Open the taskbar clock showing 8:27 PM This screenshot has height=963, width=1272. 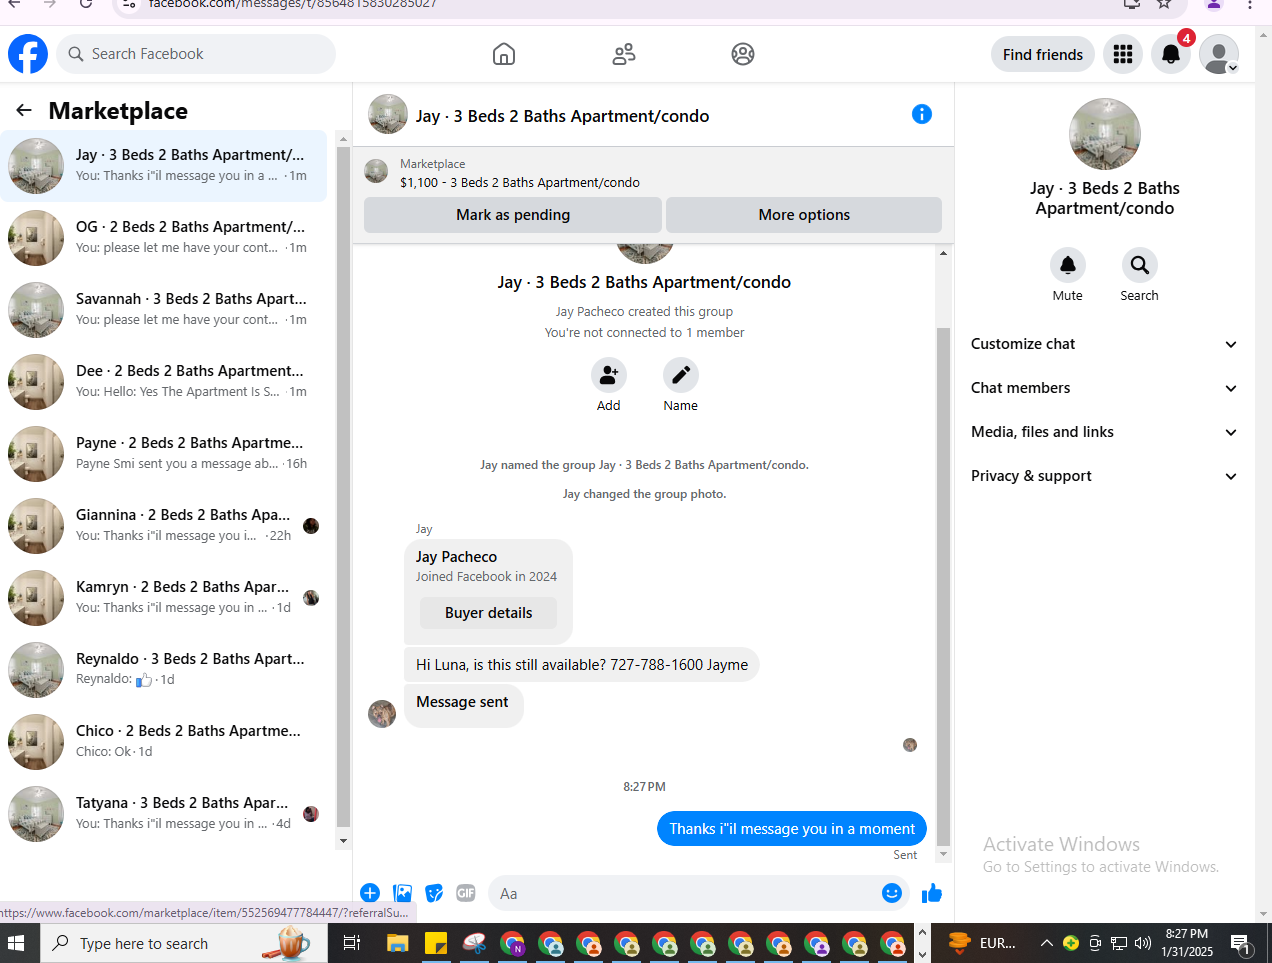pos(1187,943)
